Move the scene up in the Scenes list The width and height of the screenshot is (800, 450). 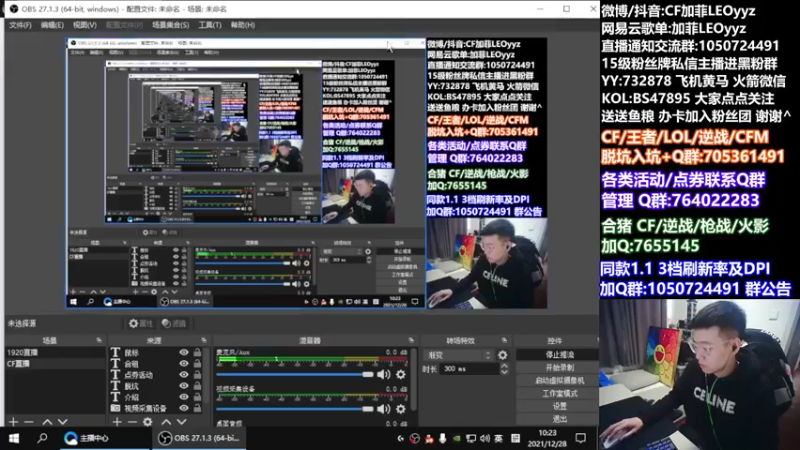click(x=47, y=422)
